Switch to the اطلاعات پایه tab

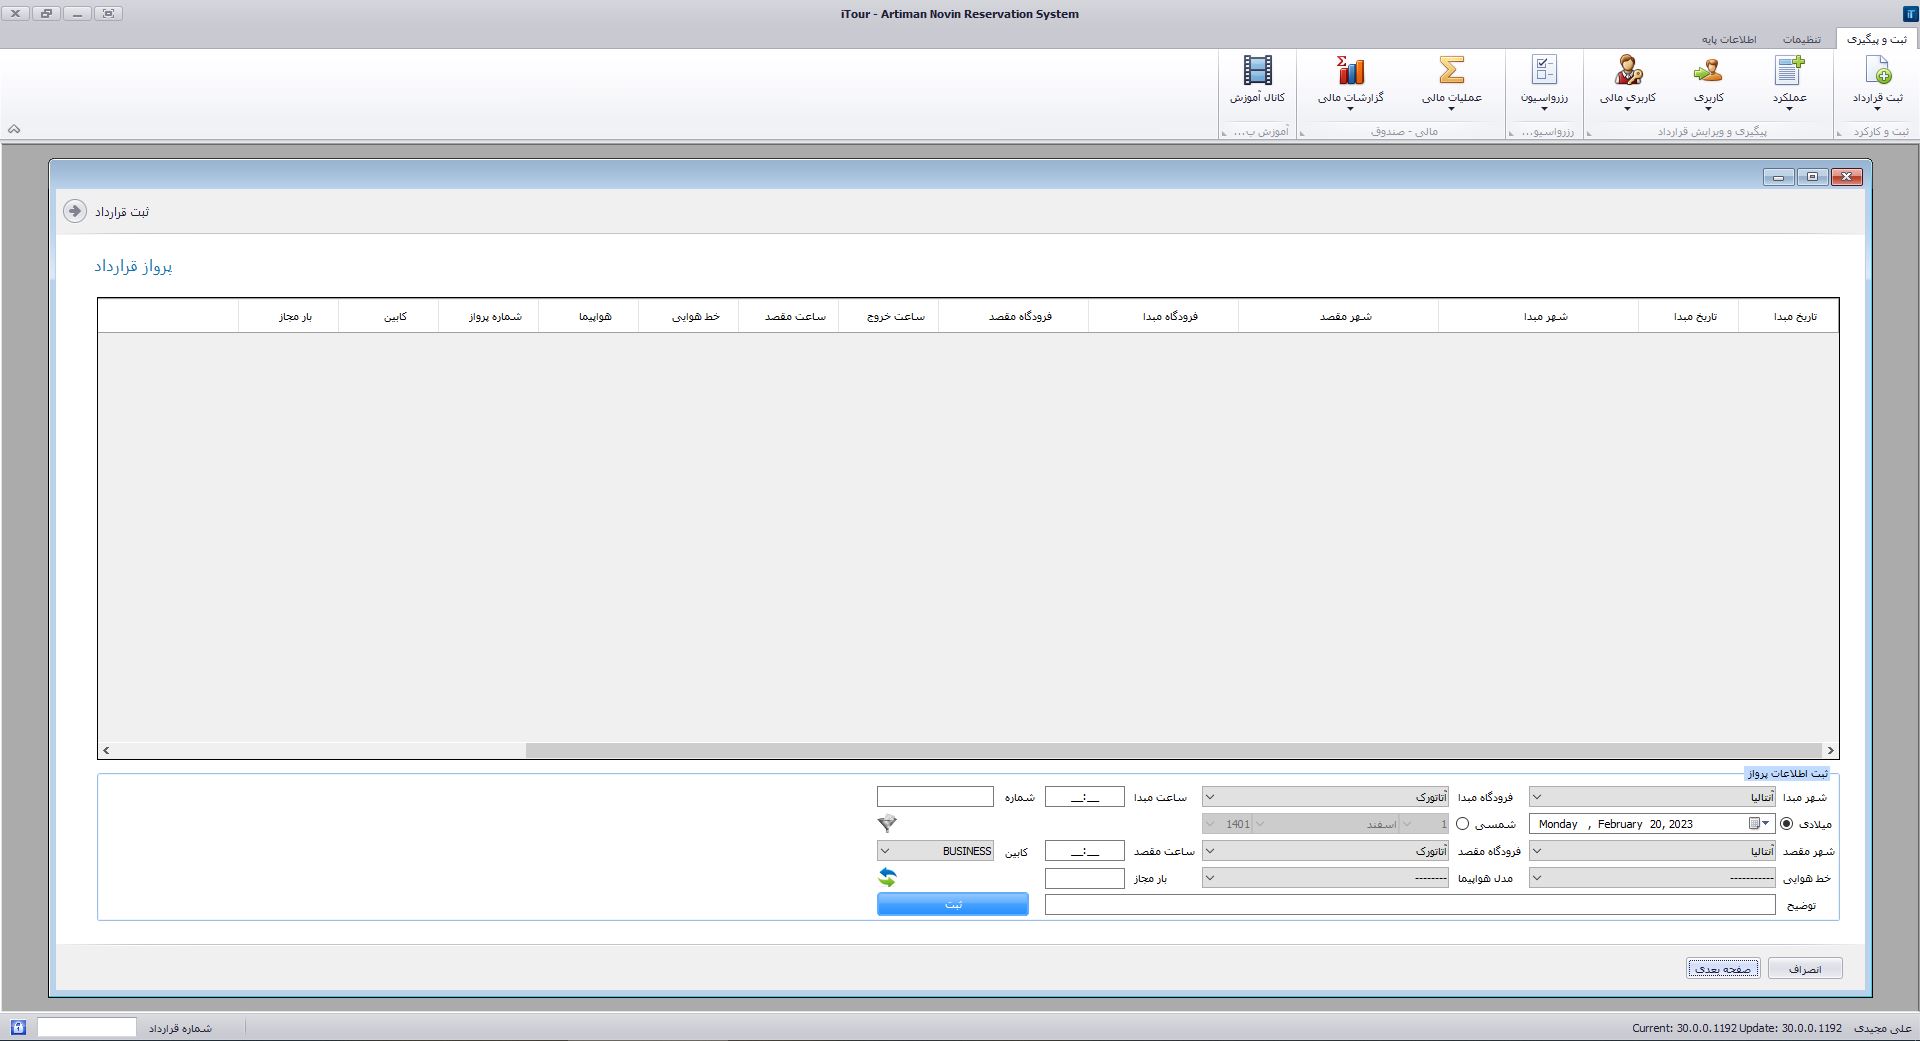click(x=1729, y=39)
